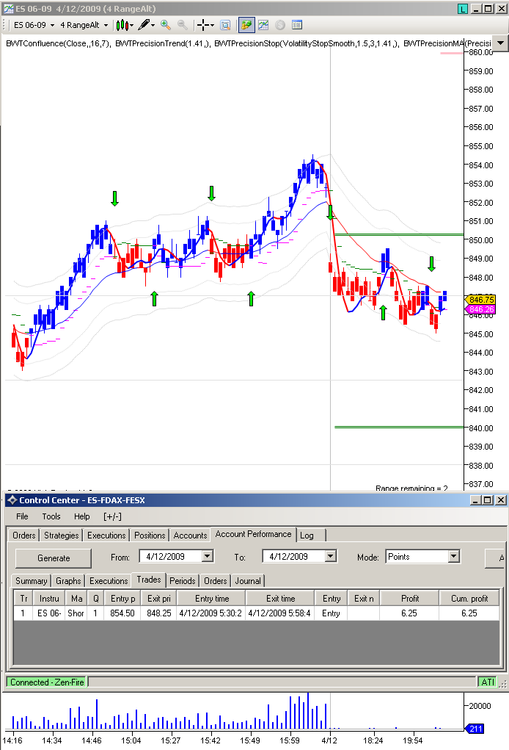509x750 pixels.
Task: Click the grey round strategies icon
Action: 280,25
